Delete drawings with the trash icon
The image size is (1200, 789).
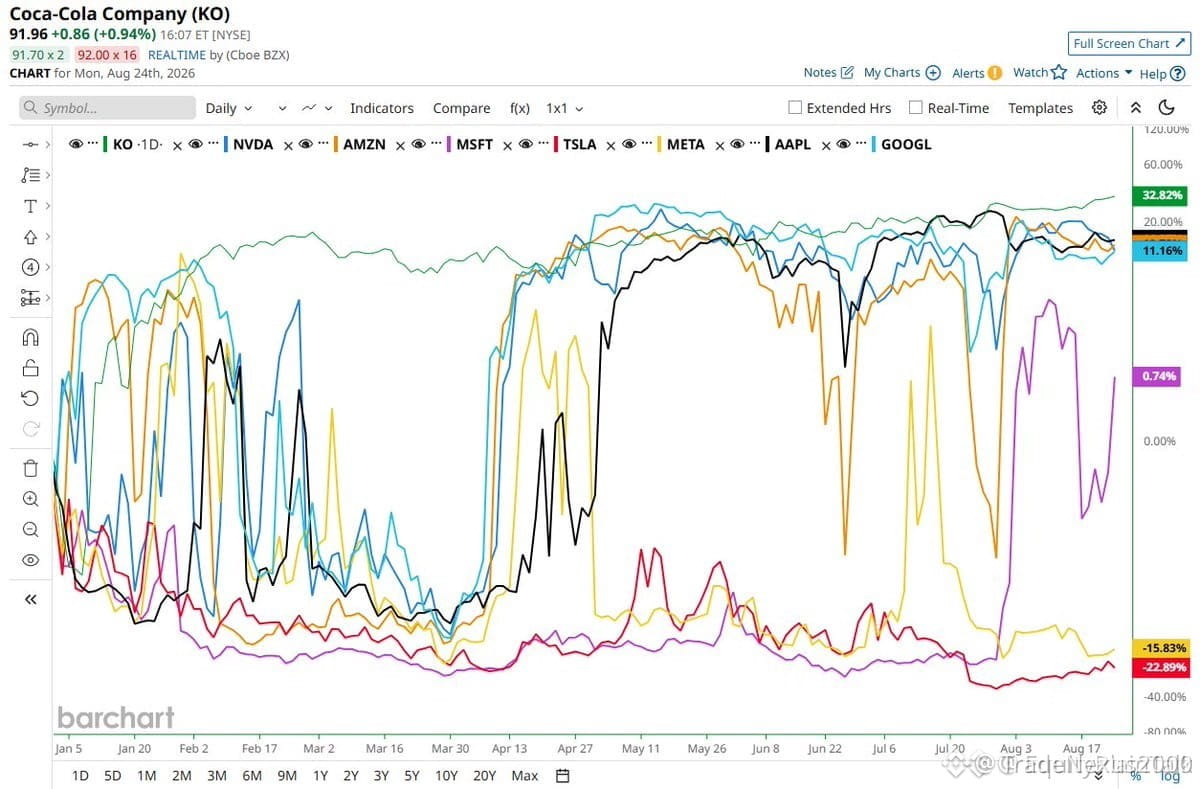(30, 468)
